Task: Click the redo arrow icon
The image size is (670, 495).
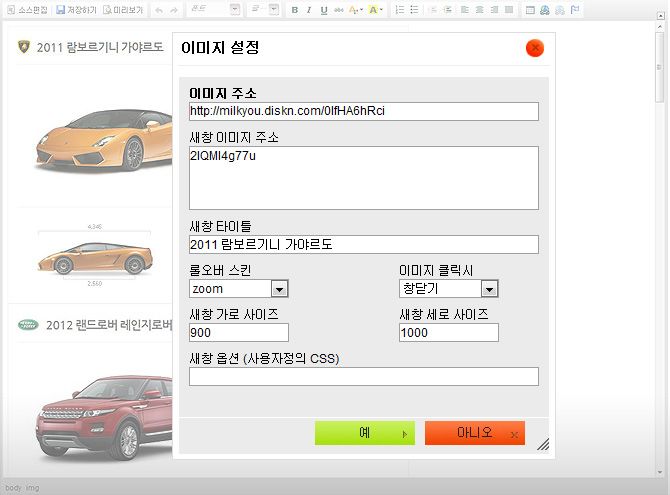Action: [173, 10]
